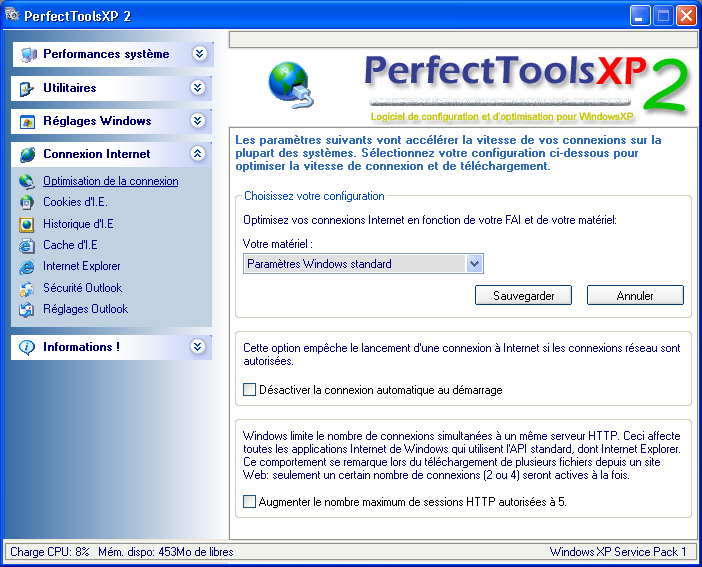702x567 pixels.
Task: Expand the Réglages Windows section chevron
Action: [x=197, y=120]
